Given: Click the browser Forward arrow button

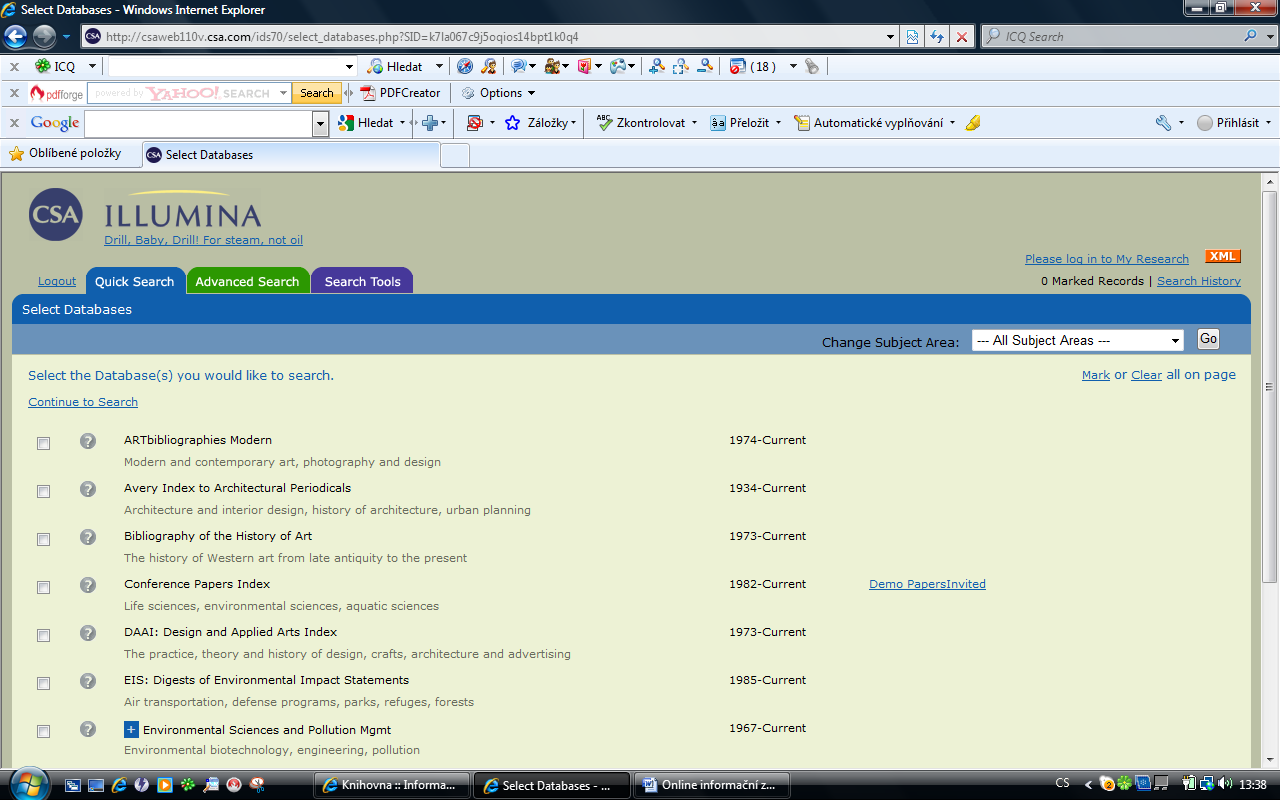Looking at the screenshot, I should point(45,37).
